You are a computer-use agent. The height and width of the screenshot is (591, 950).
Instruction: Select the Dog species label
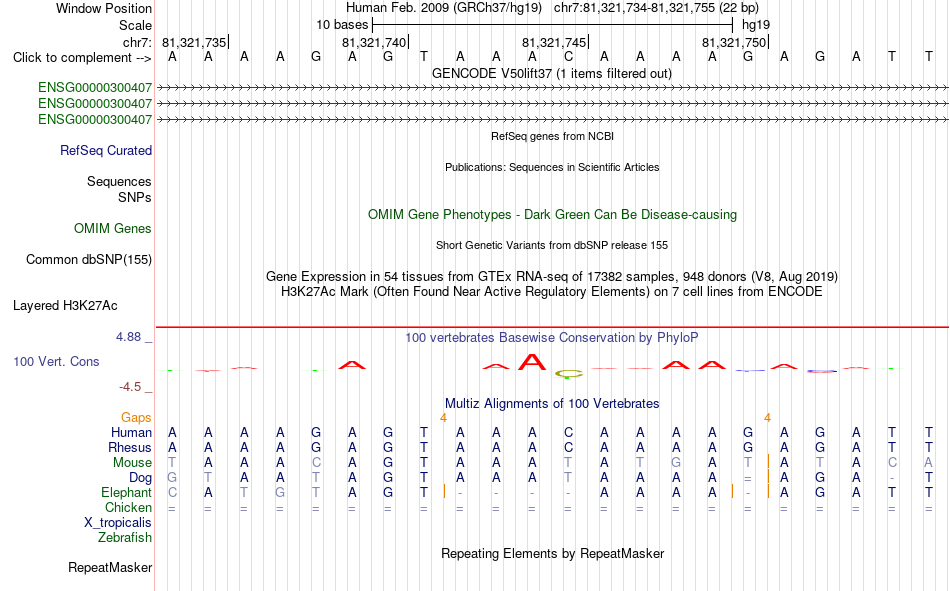coord(140,478)
